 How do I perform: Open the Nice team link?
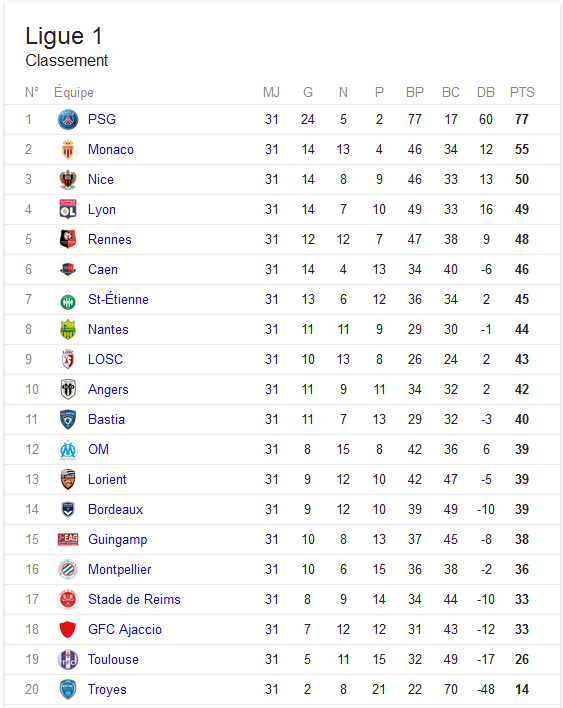101,179
